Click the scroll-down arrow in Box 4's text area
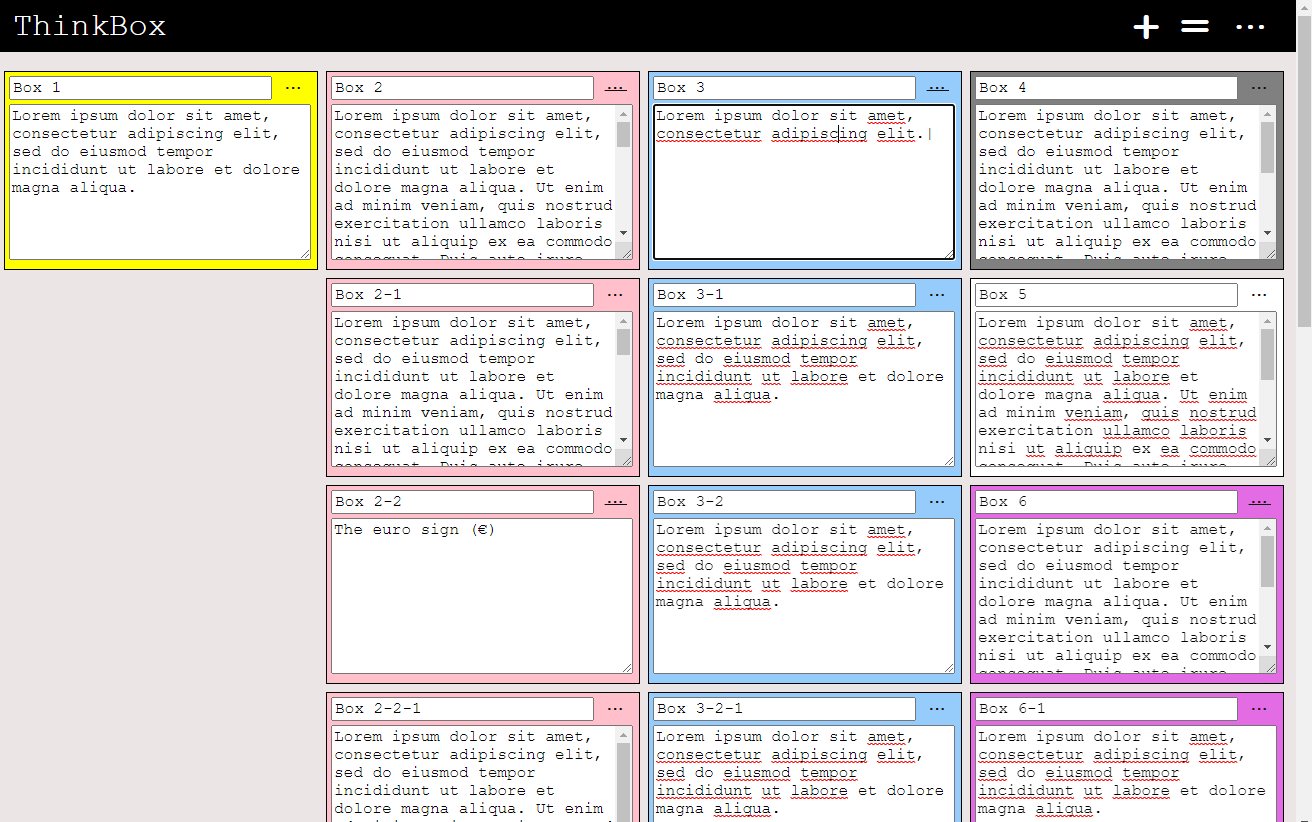 tap(1268, 233)
